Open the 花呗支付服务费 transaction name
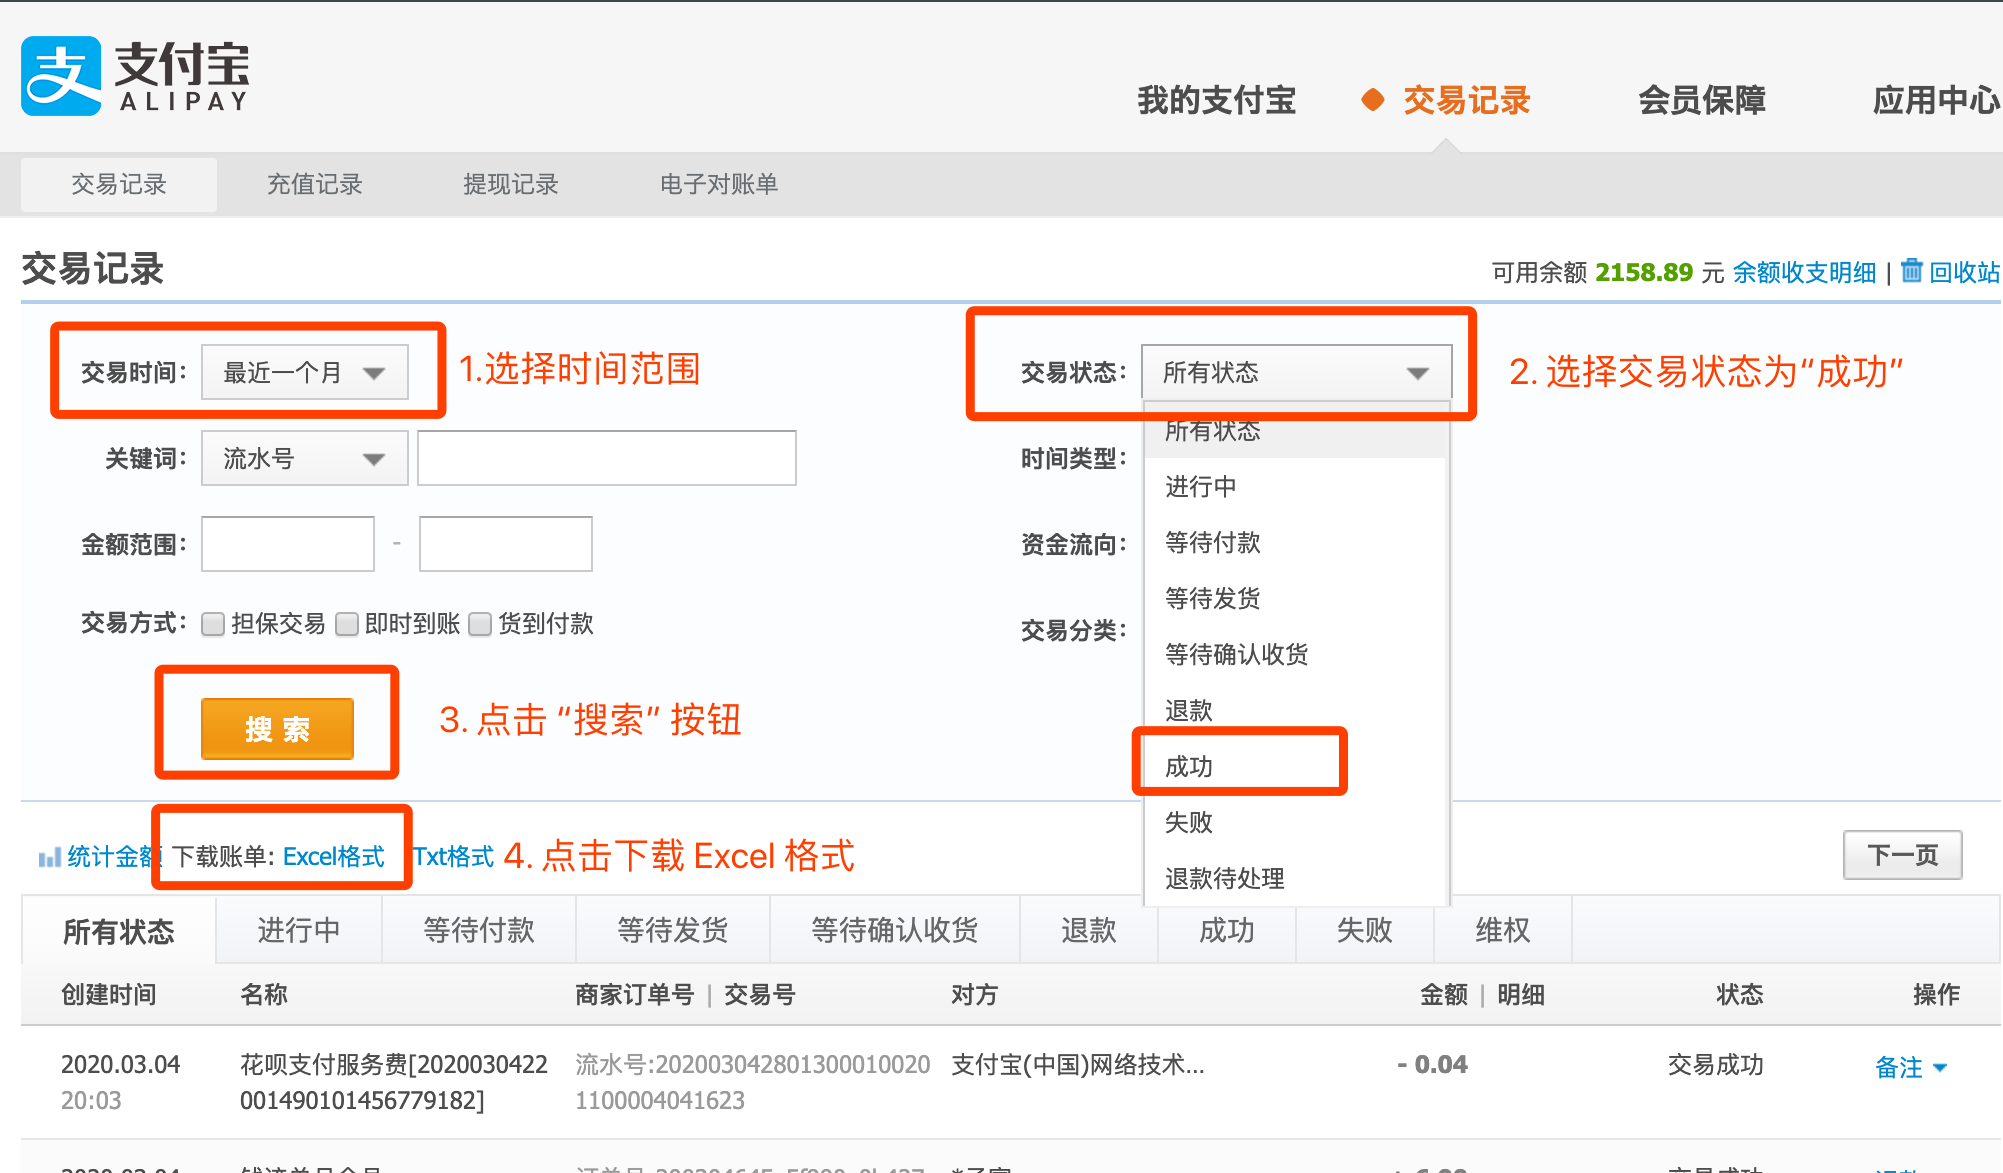2003x1173 pixels. tap(394, 1082)
